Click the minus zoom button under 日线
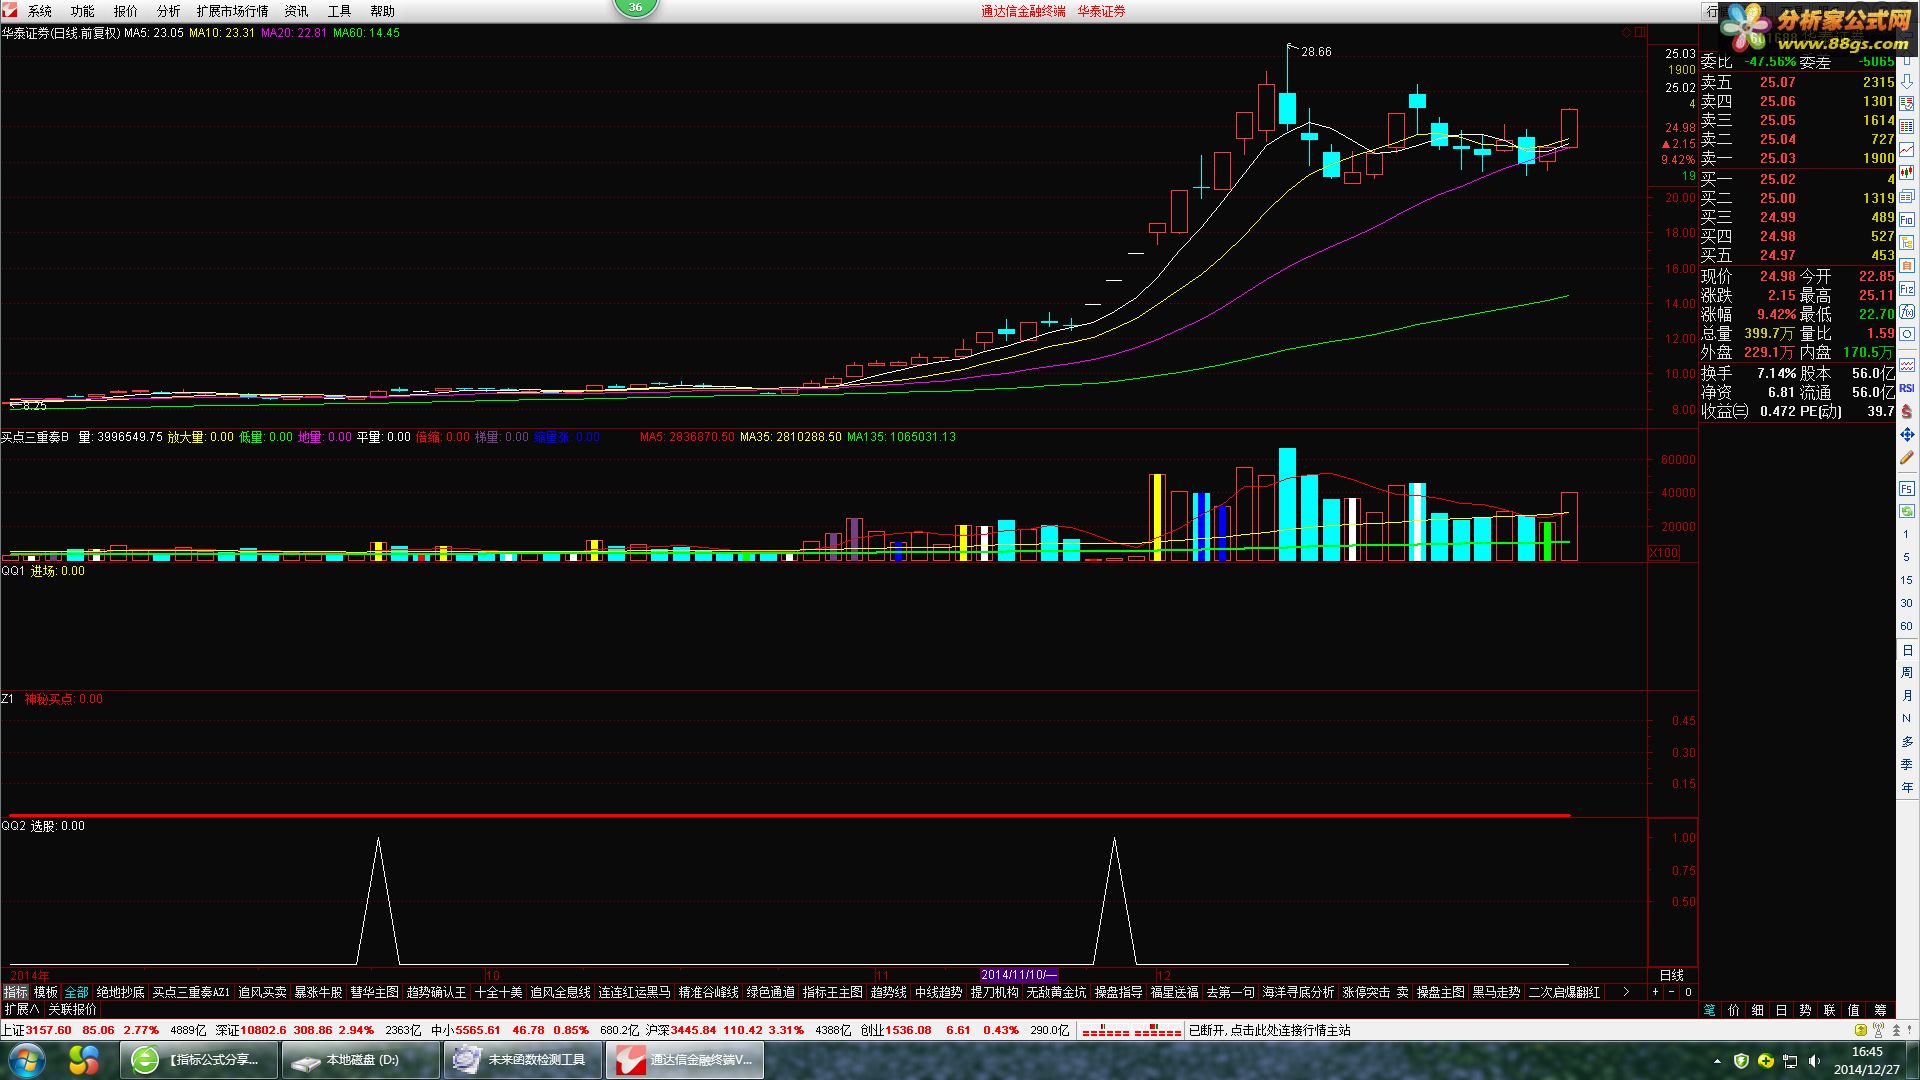The height and width of the screenshot is (1080, 1920). pyautogui.click(x=1671, y=992)
